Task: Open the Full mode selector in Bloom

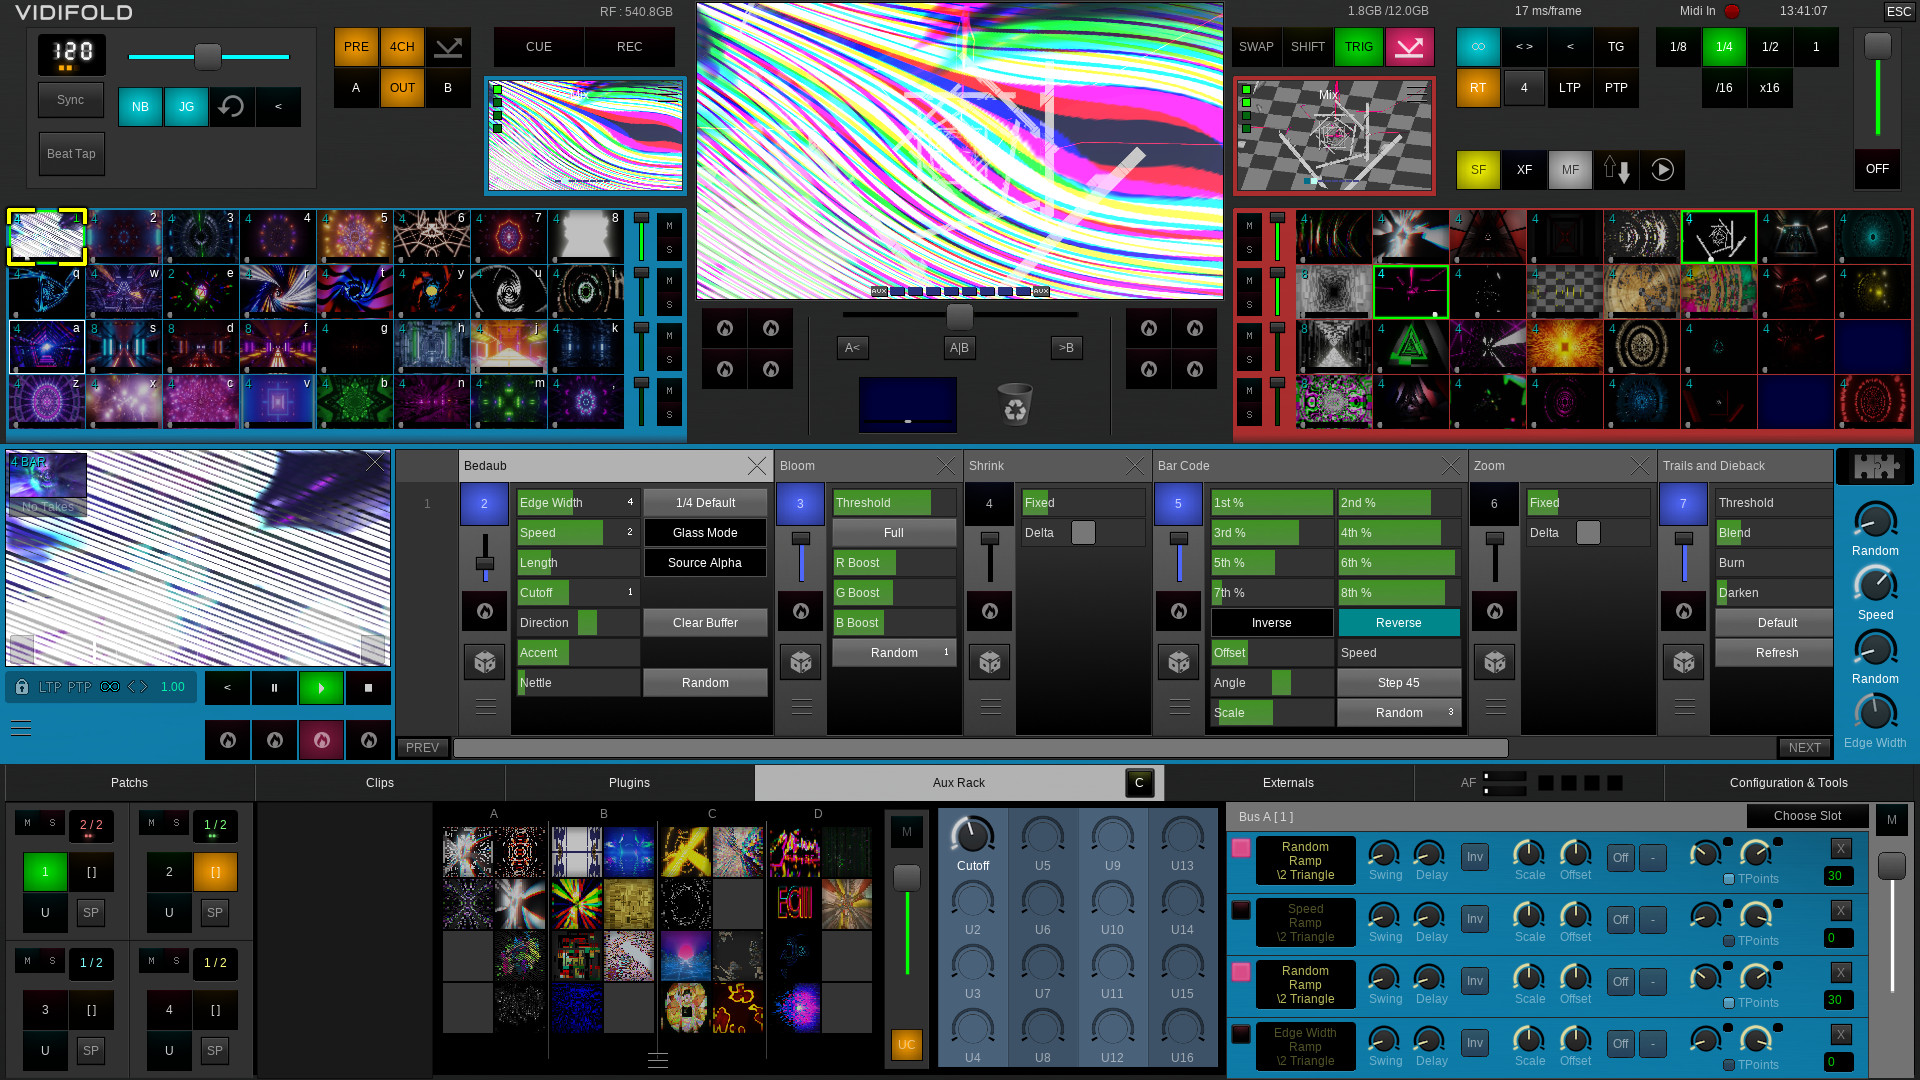Action: [894, 533]
